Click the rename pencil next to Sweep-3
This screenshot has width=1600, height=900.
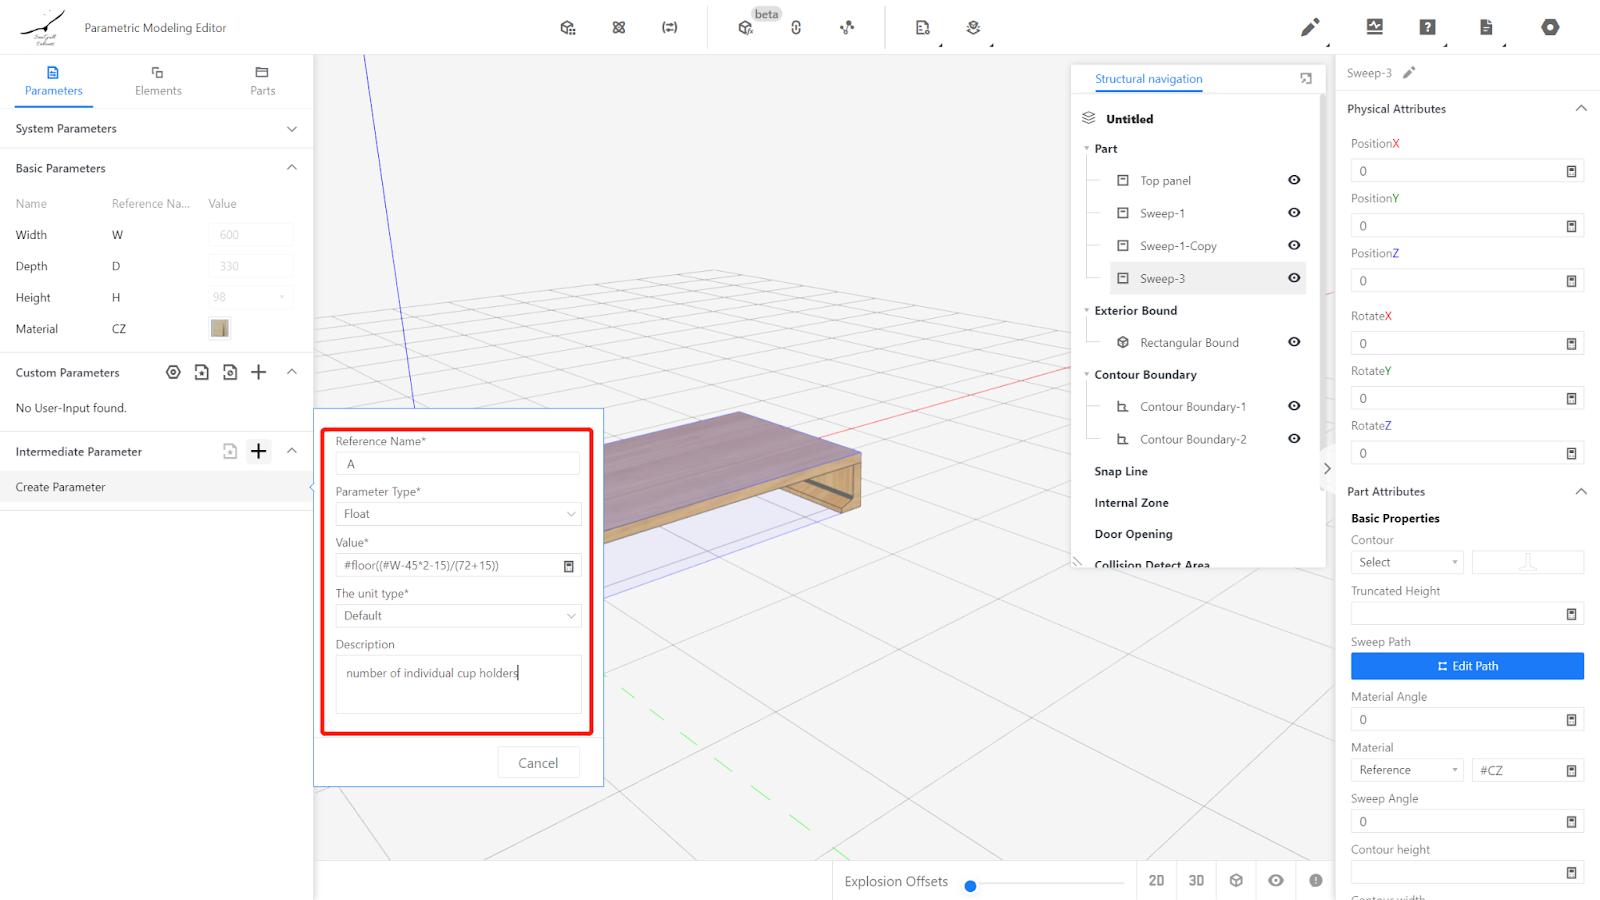(x=1409, y=73)
